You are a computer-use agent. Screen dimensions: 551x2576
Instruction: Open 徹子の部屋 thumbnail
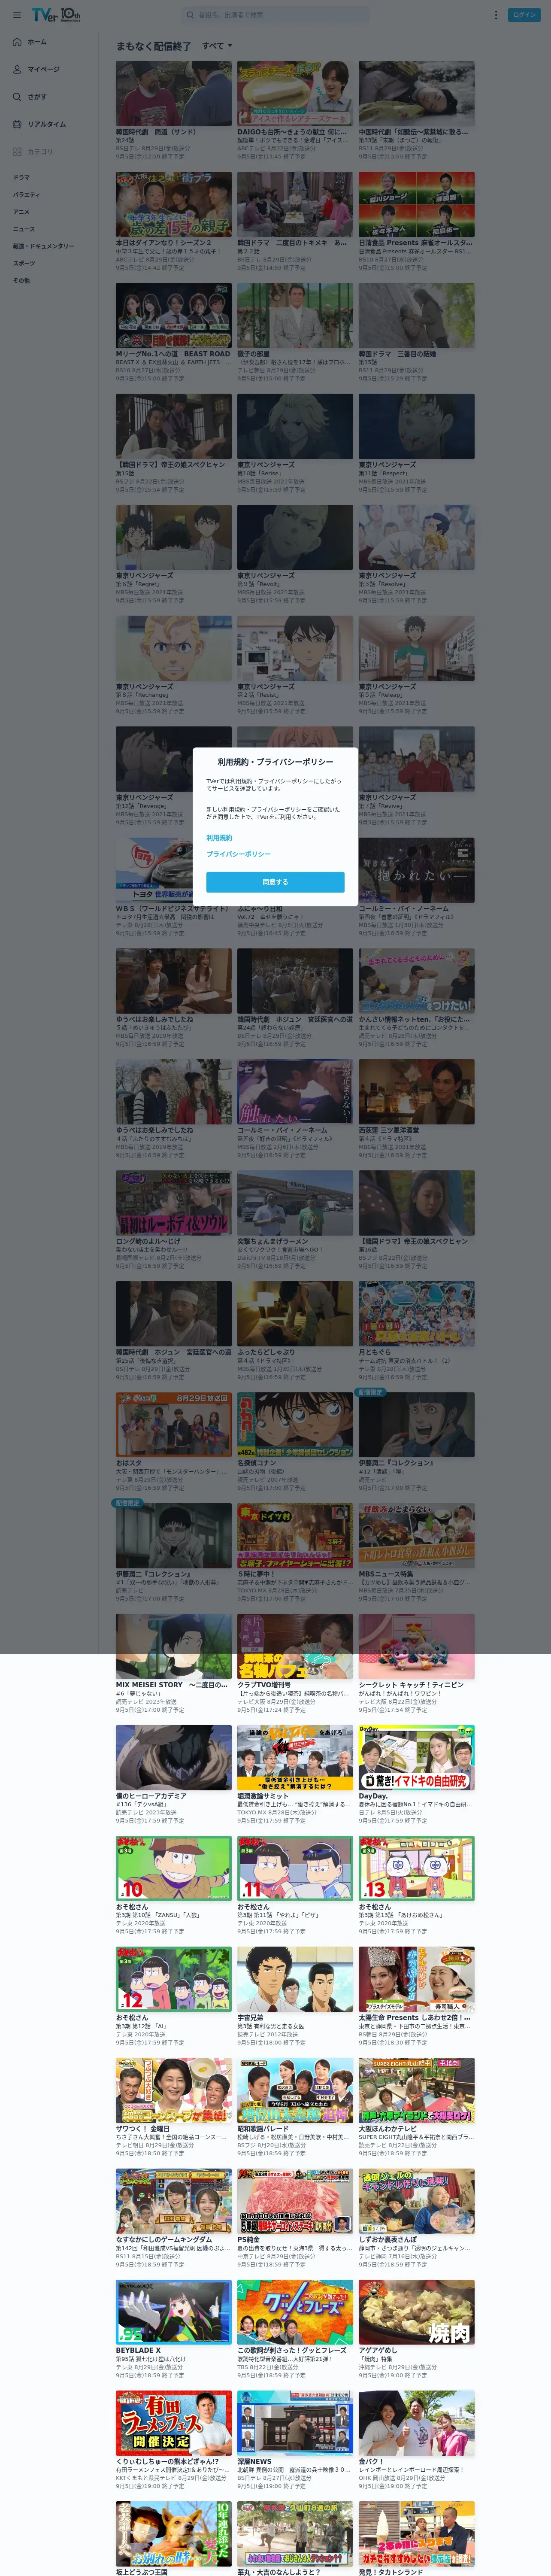click(295, 315)
